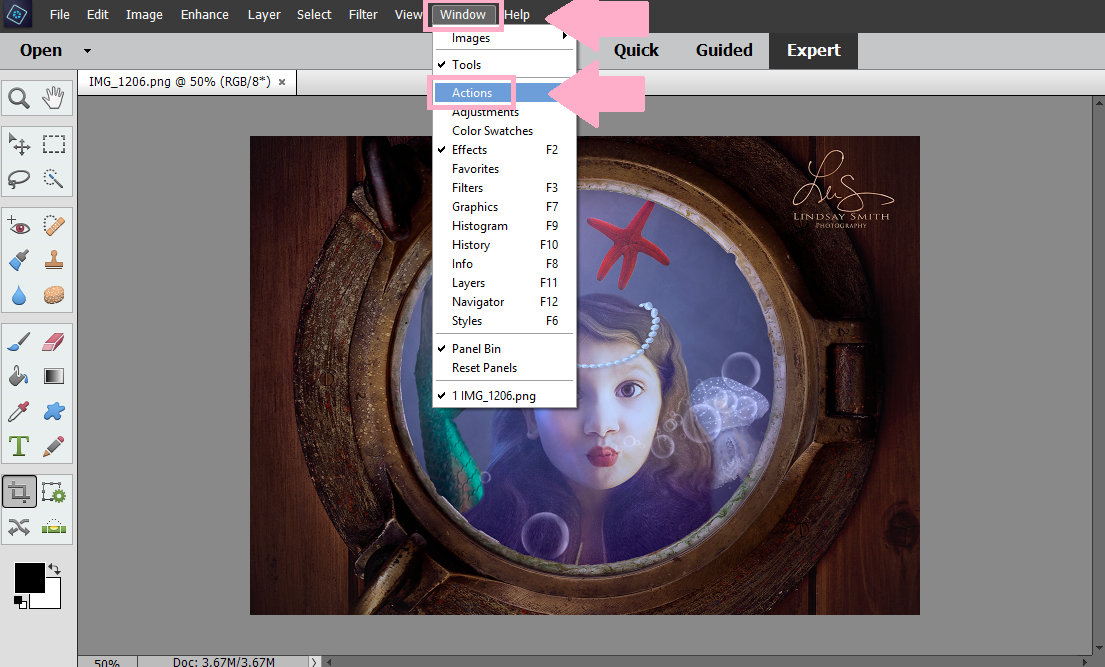The width and height of the screenshot is (1105, 667).
Task: Choose Histogram from the Window menu
Action: pos(505,226)
